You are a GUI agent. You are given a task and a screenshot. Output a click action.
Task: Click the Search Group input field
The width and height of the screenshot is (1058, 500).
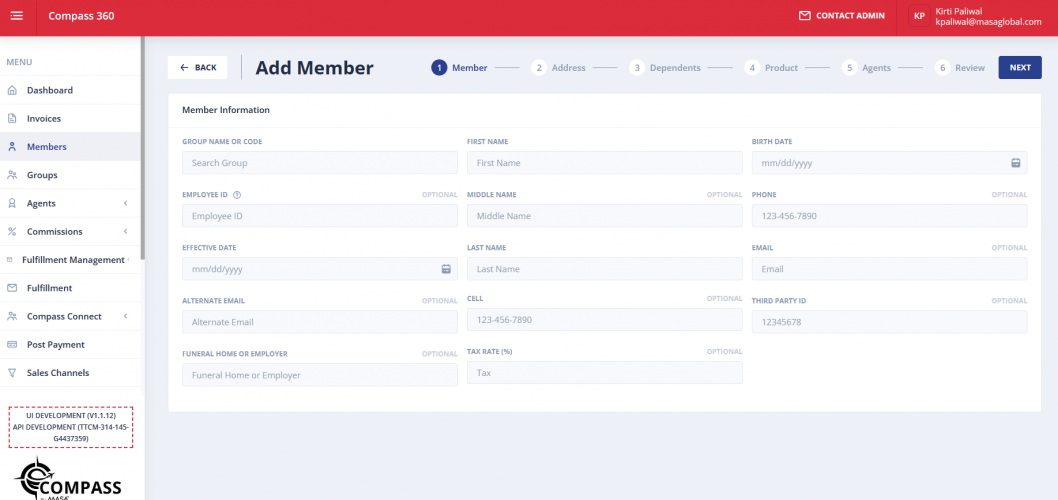coord(319,163)
